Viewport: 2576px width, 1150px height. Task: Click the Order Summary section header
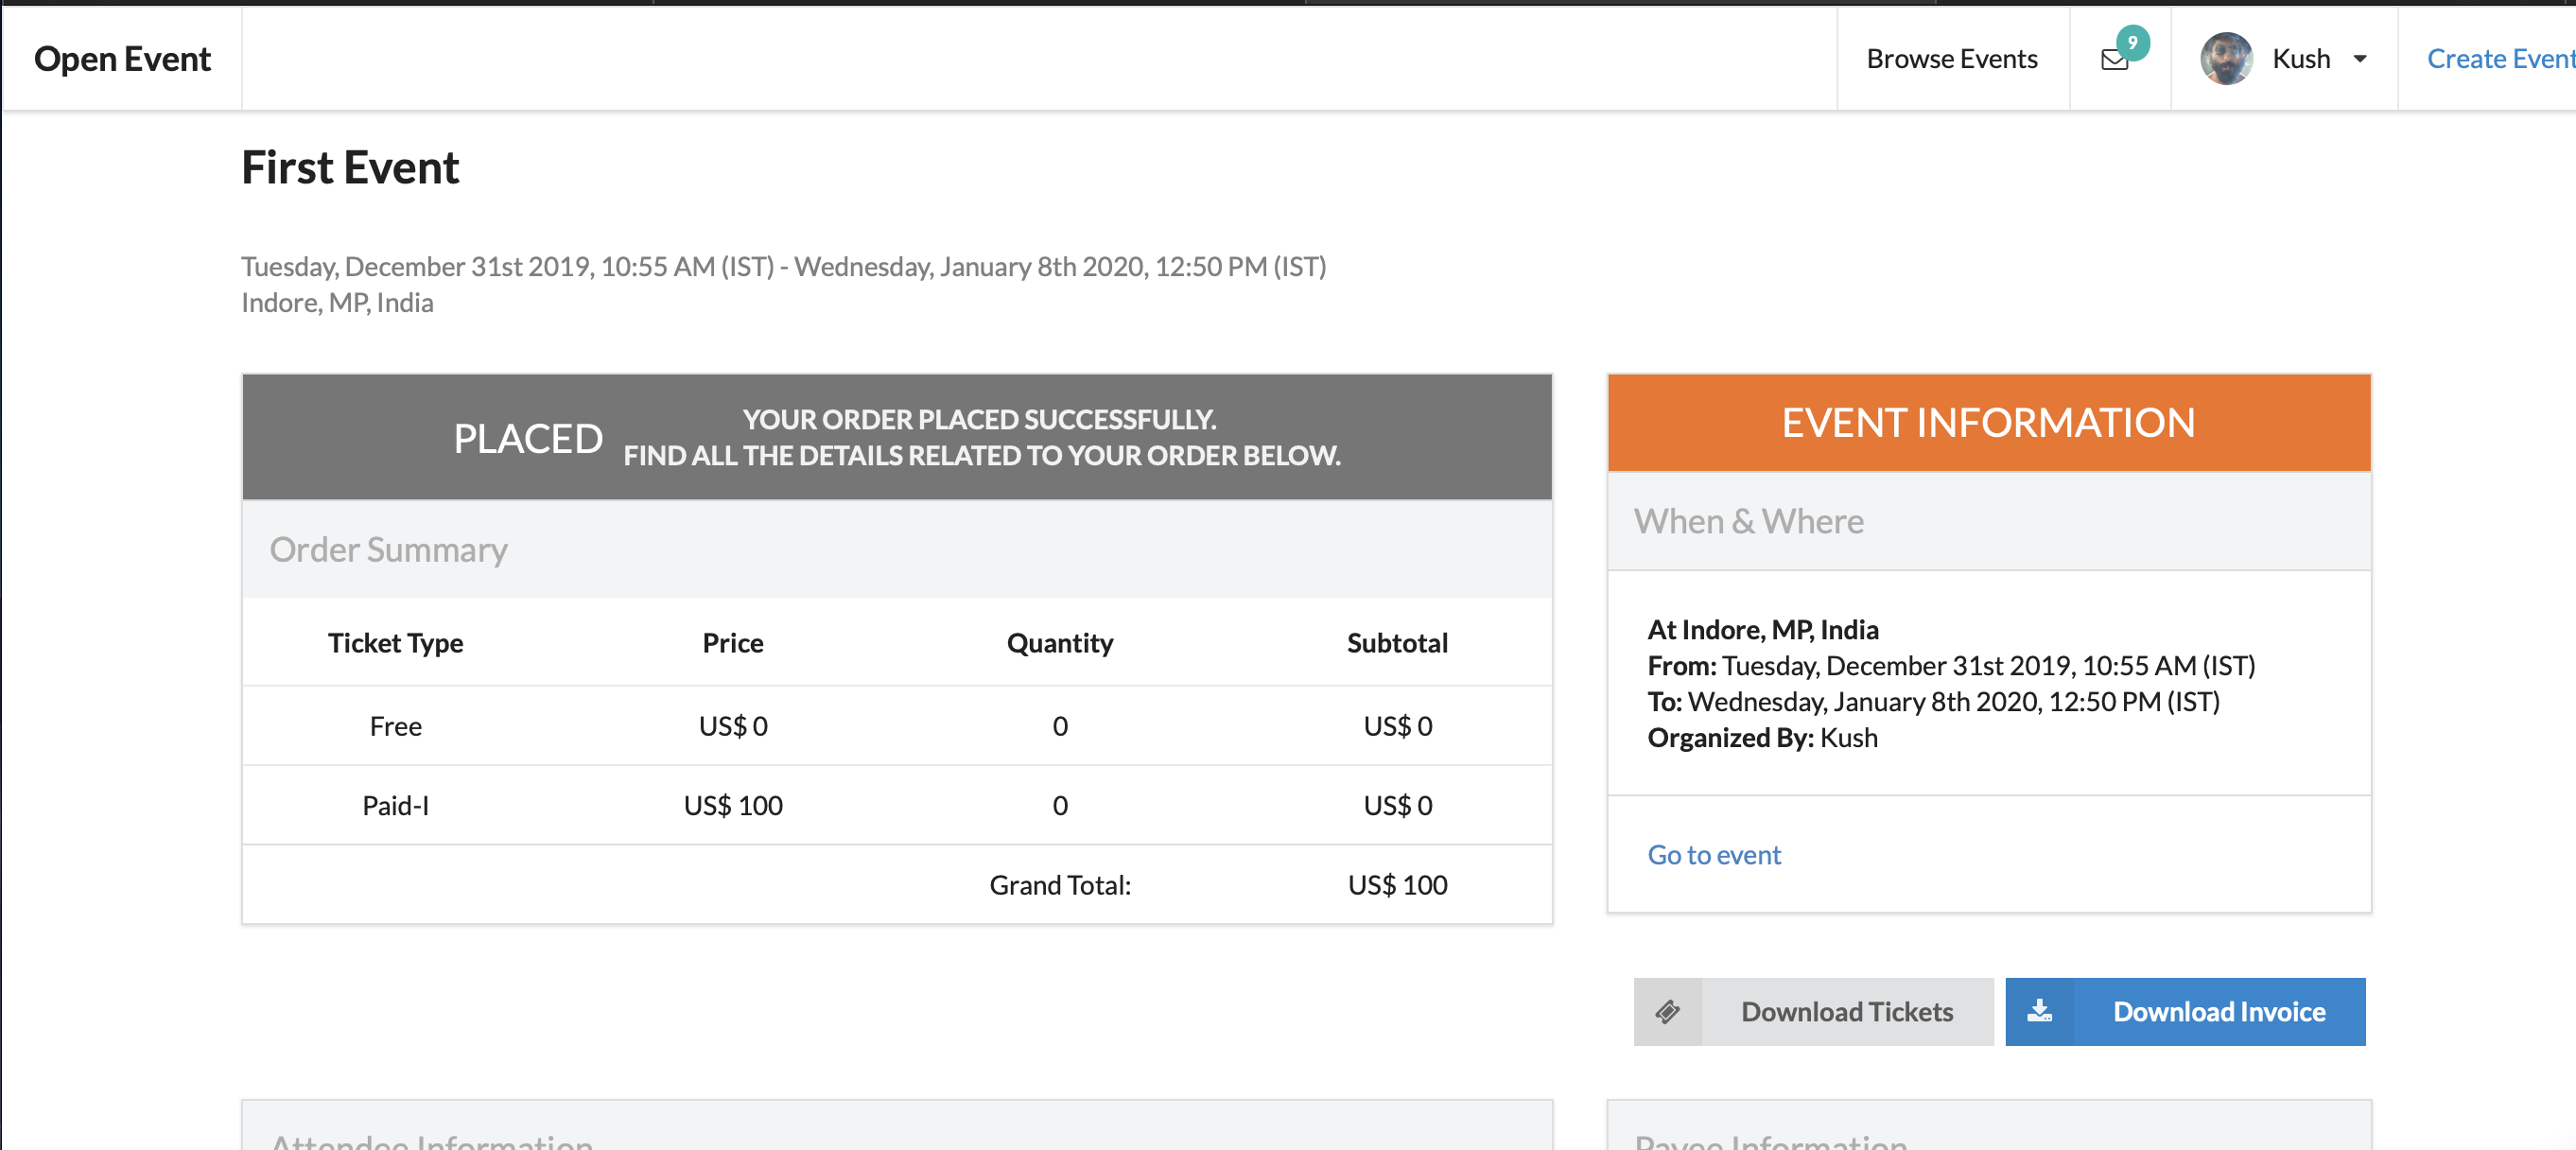coord(389,549)
